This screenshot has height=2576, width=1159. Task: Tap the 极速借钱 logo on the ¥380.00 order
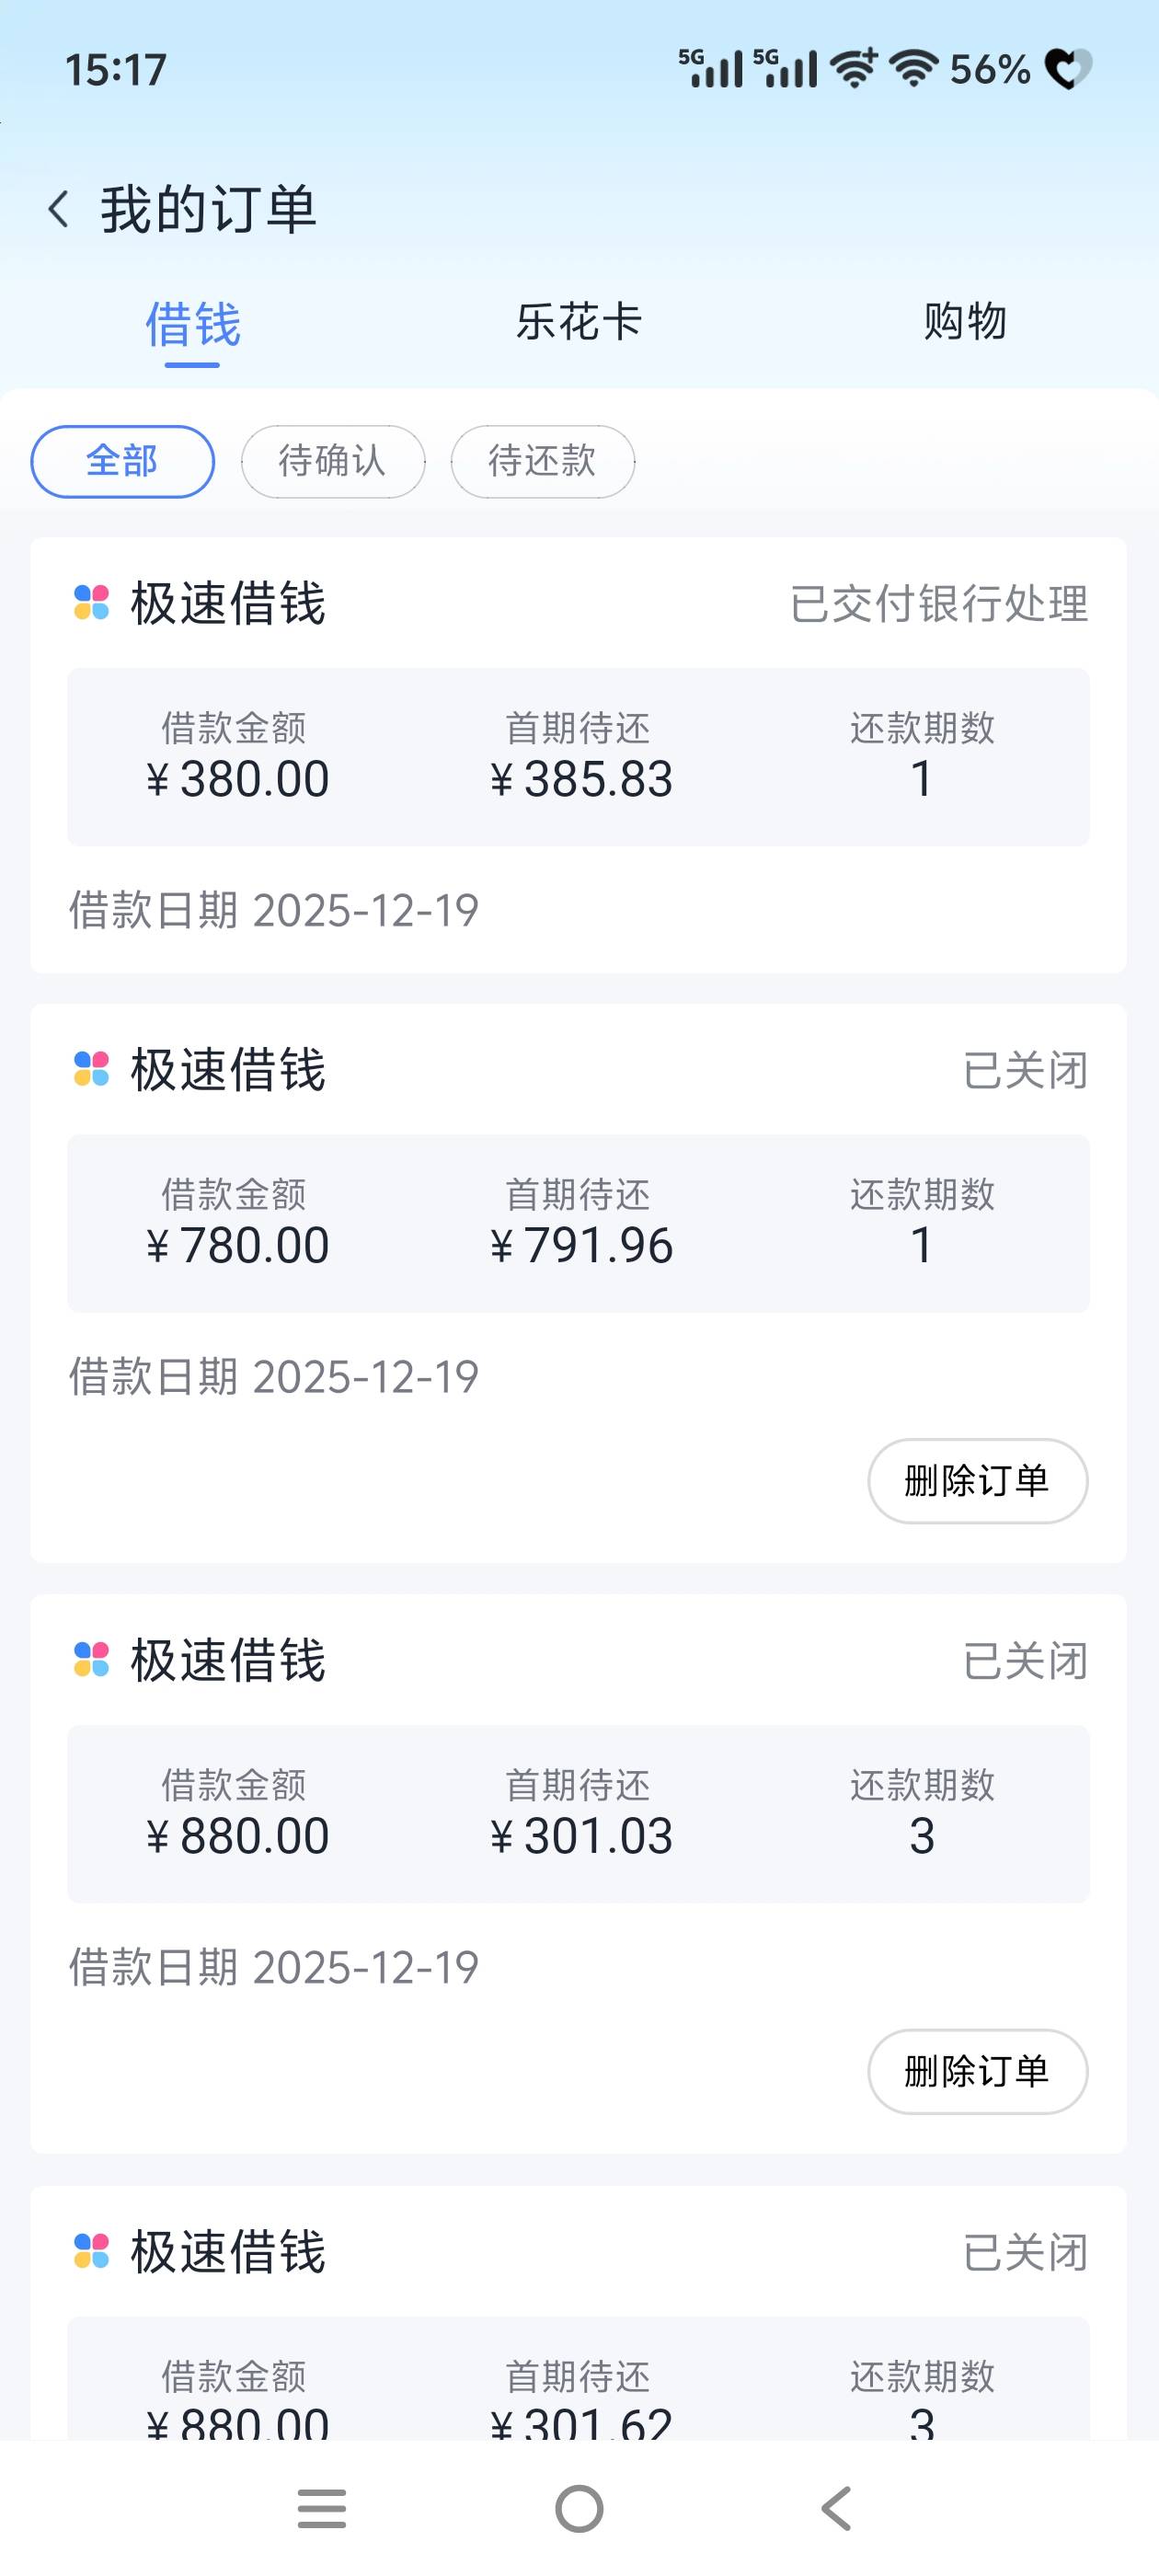tap(92, 603)
